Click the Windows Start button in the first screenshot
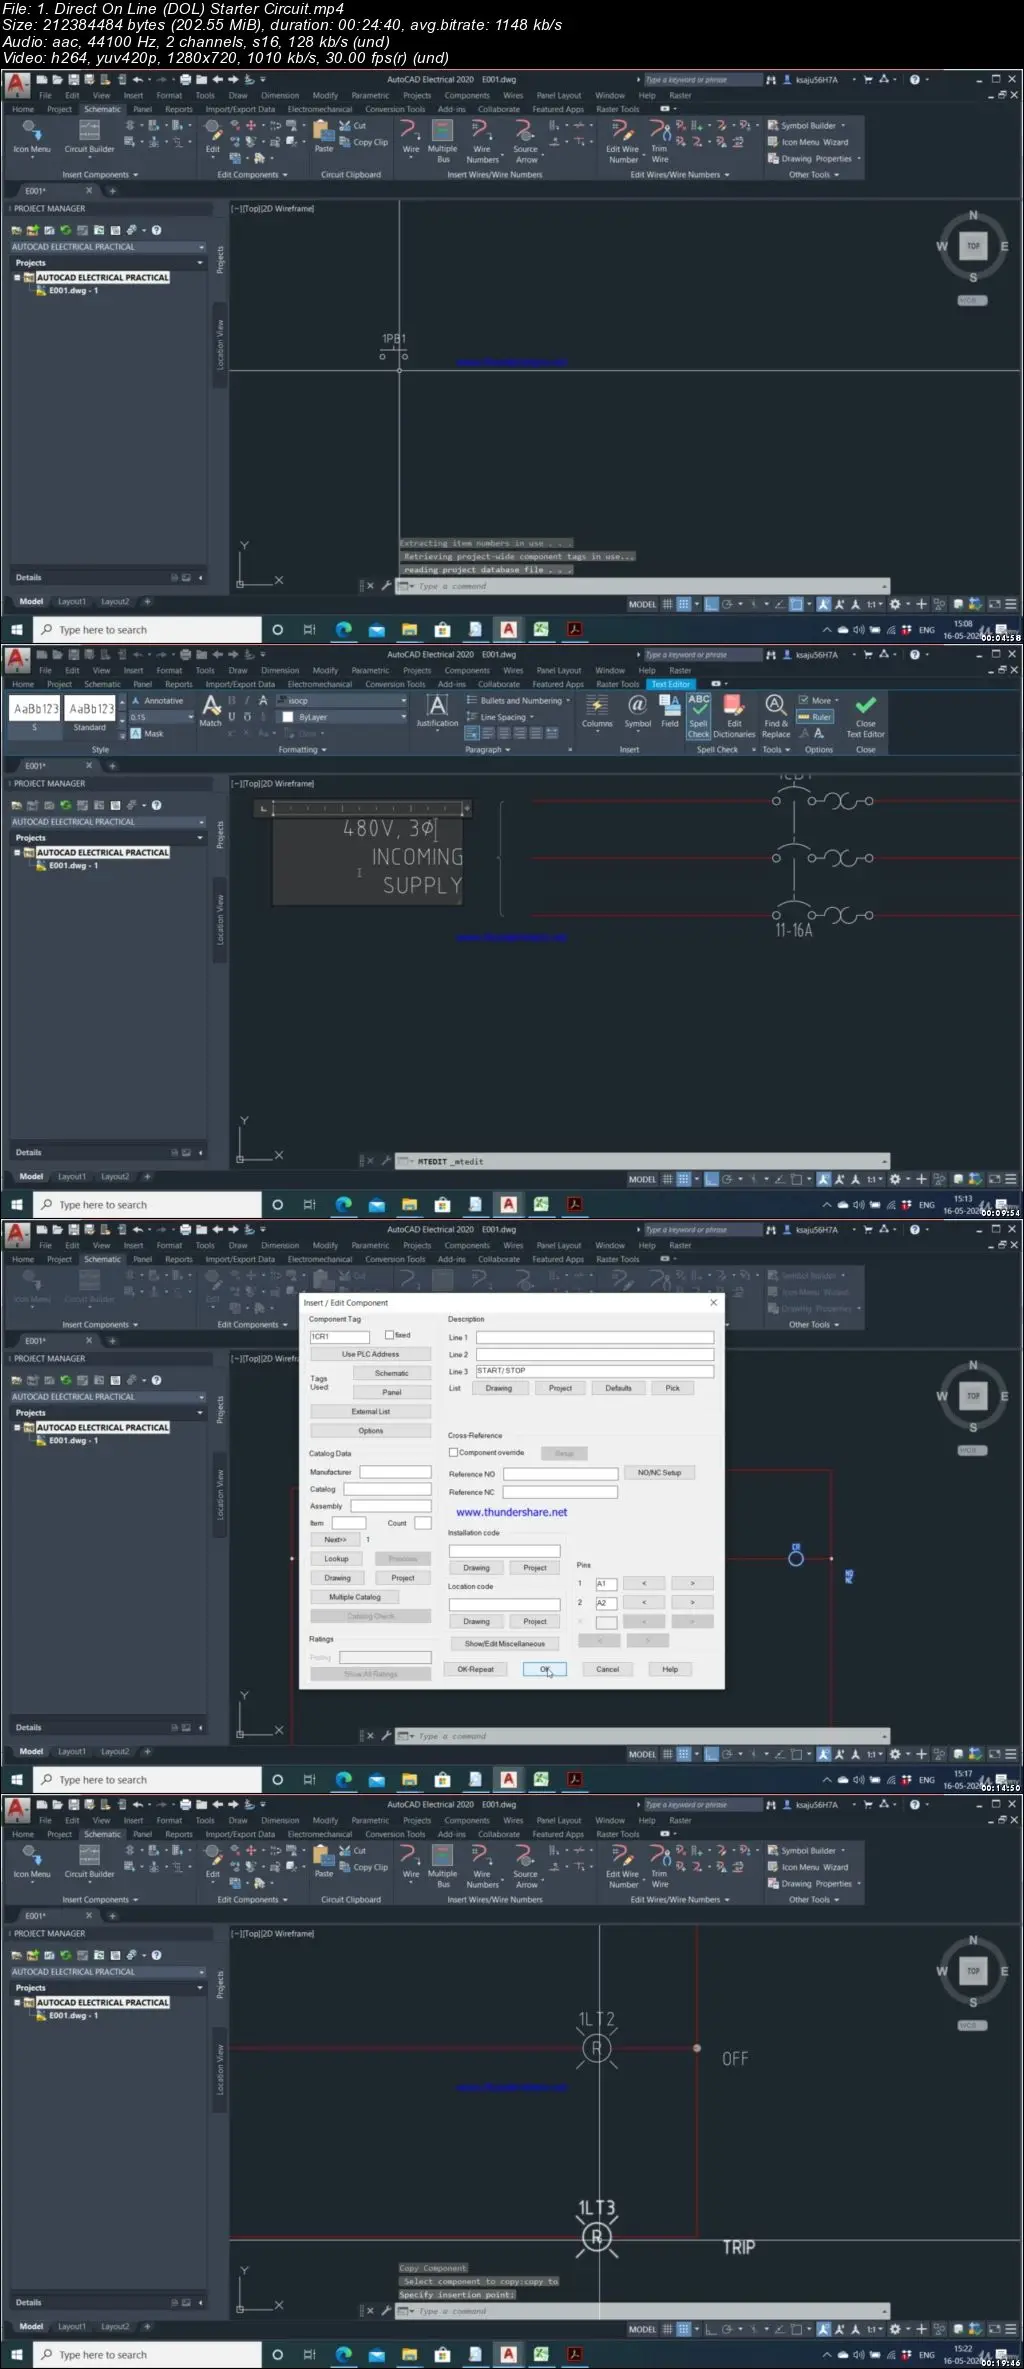Screen dimensions: 1024x2369 click(x=16, y=629)
